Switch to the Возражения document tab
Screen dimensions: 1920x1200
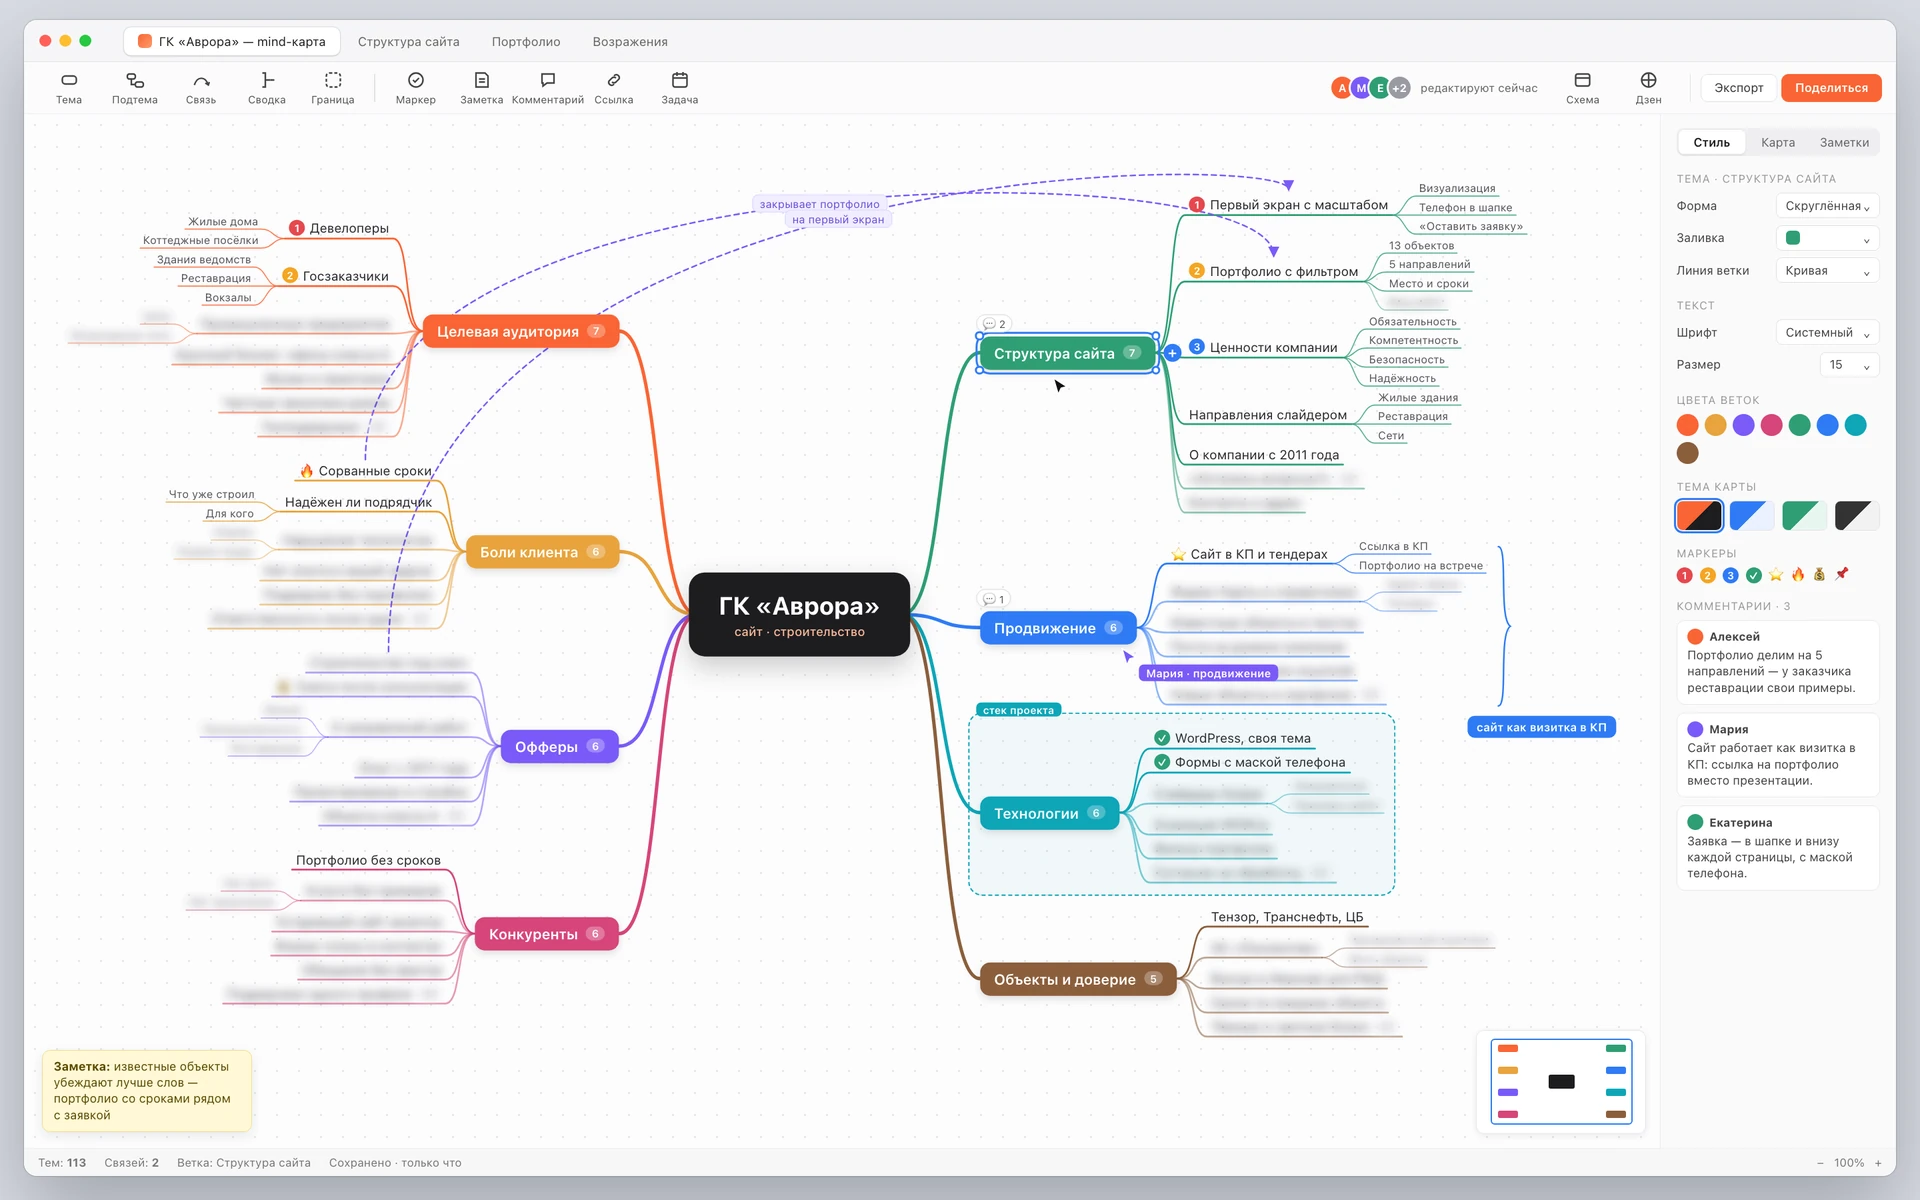pos(630,42)
